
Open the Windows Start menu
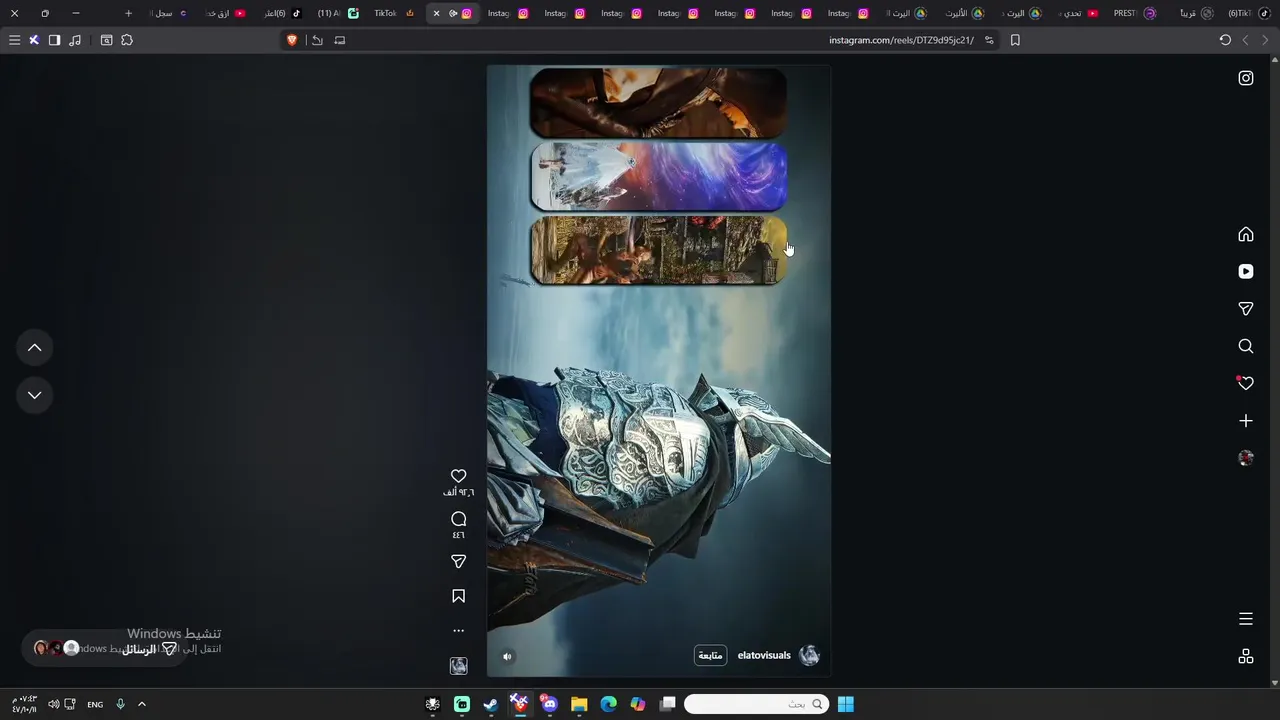click(x=846, y=704)
